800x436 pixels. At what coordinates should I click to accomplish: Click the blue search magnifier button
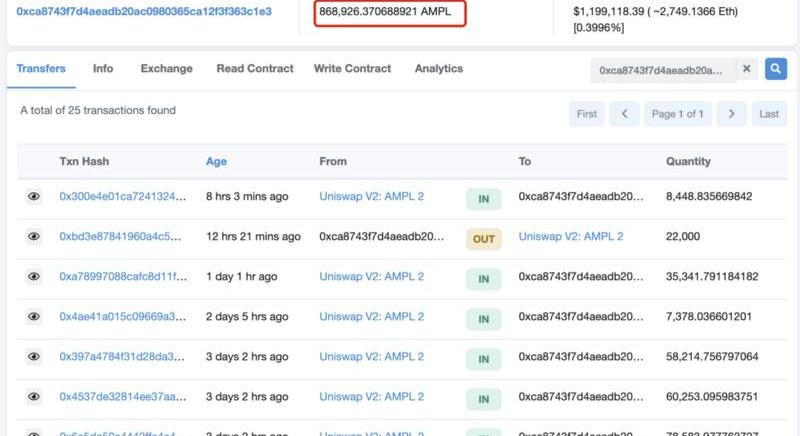(776, 69)
